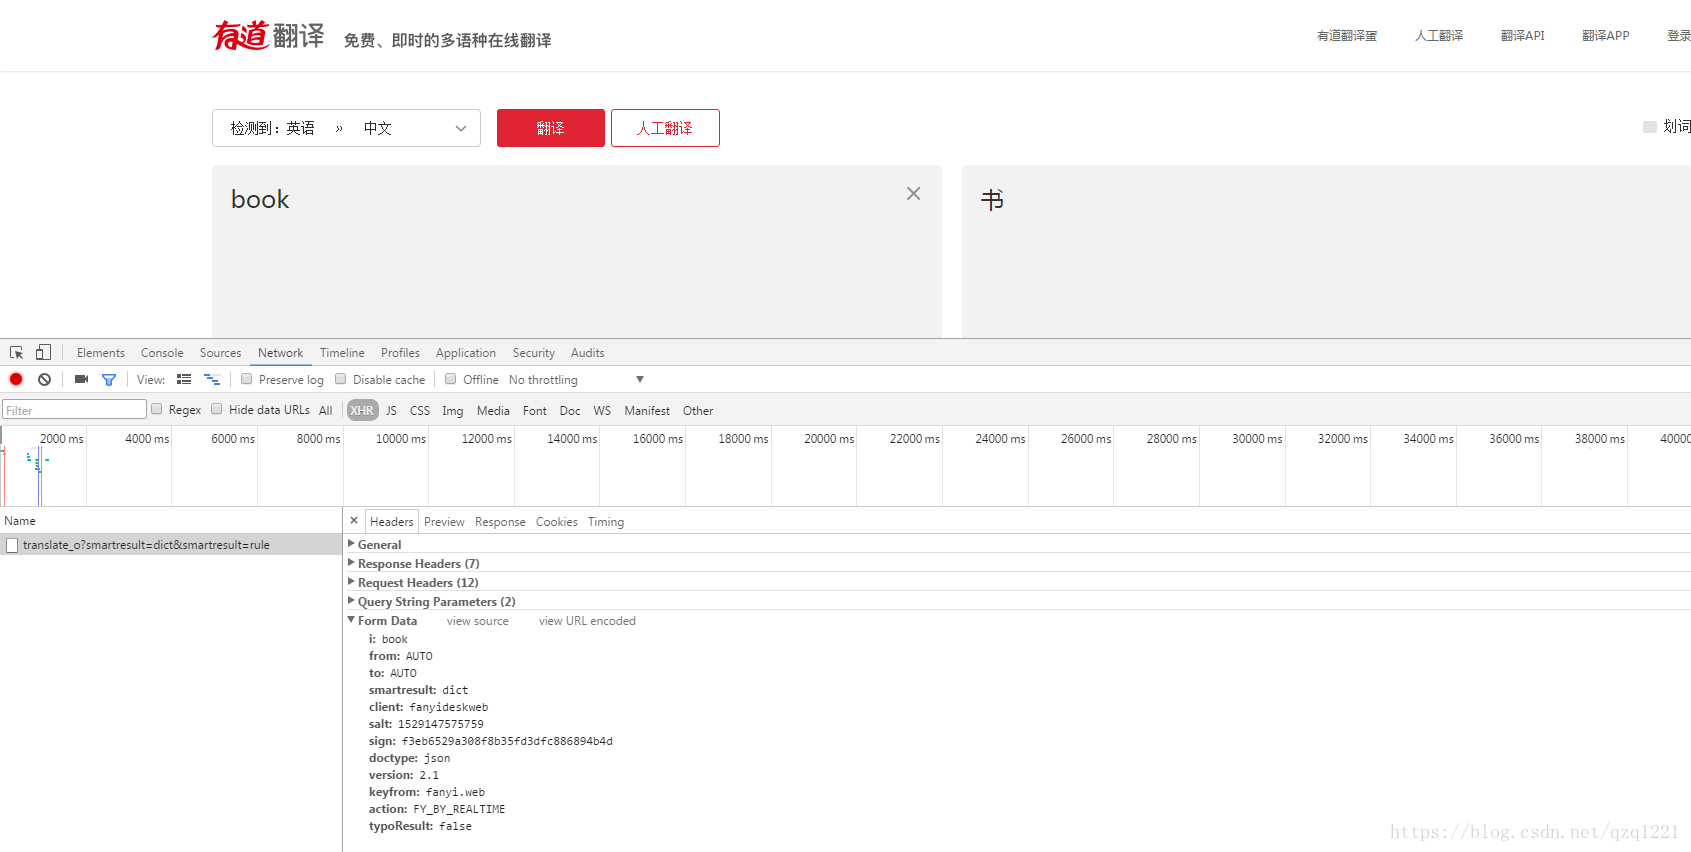Click the 2000 ms timeline marker
1691x852 pixels.
62,439
